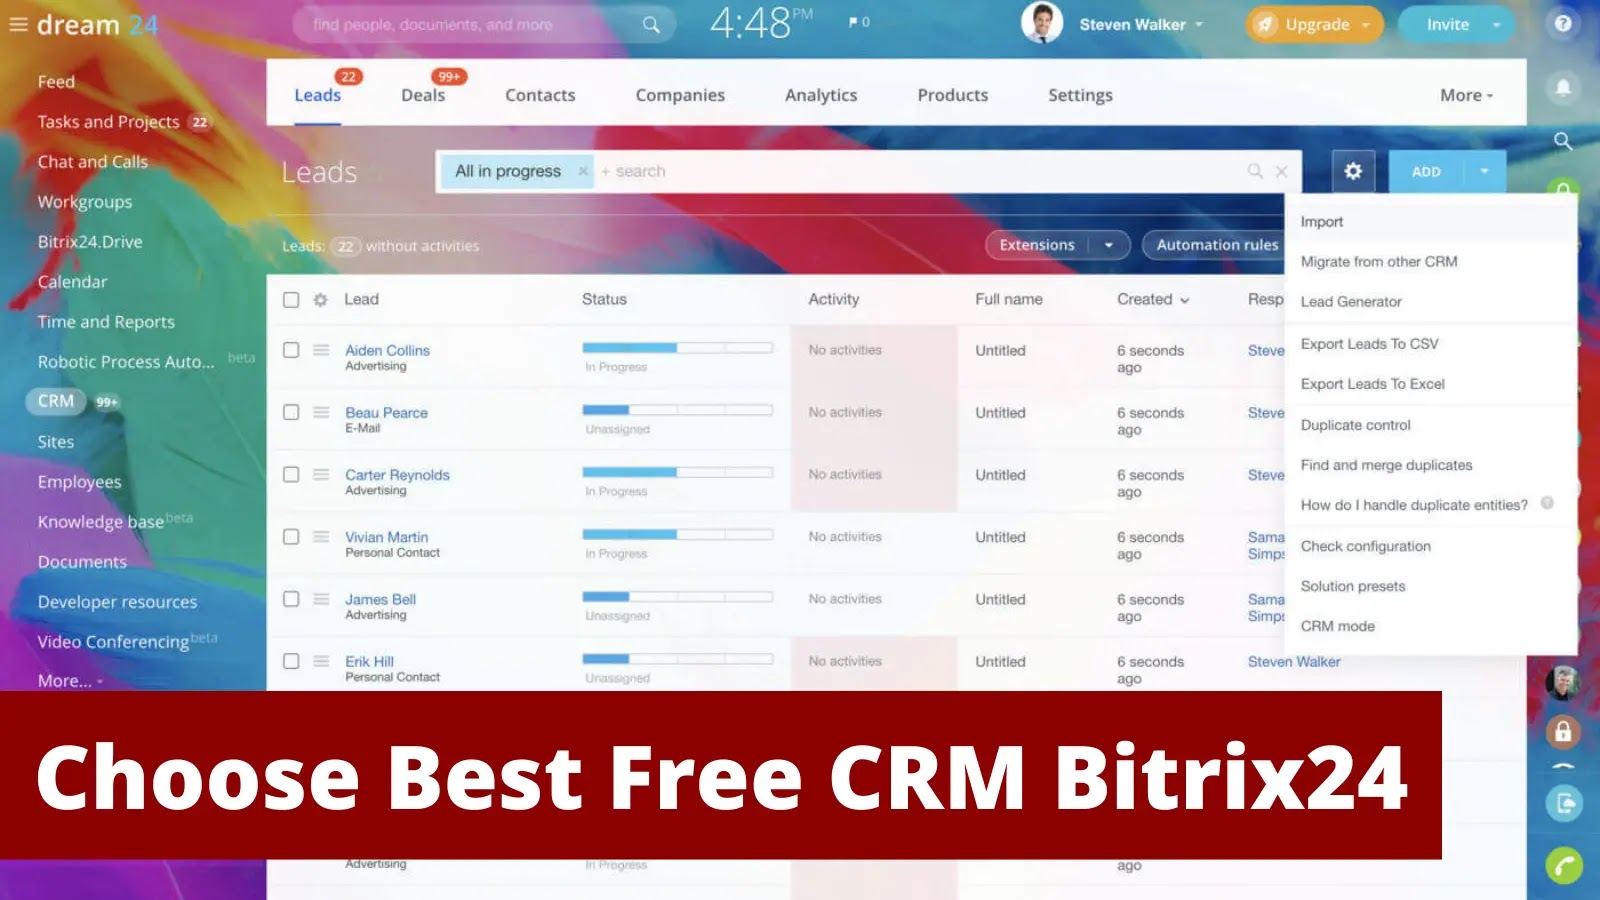The image size is (1600, 900).
Task: Open the Vivian Martin lead link
Action: click(x=386, y=537)
